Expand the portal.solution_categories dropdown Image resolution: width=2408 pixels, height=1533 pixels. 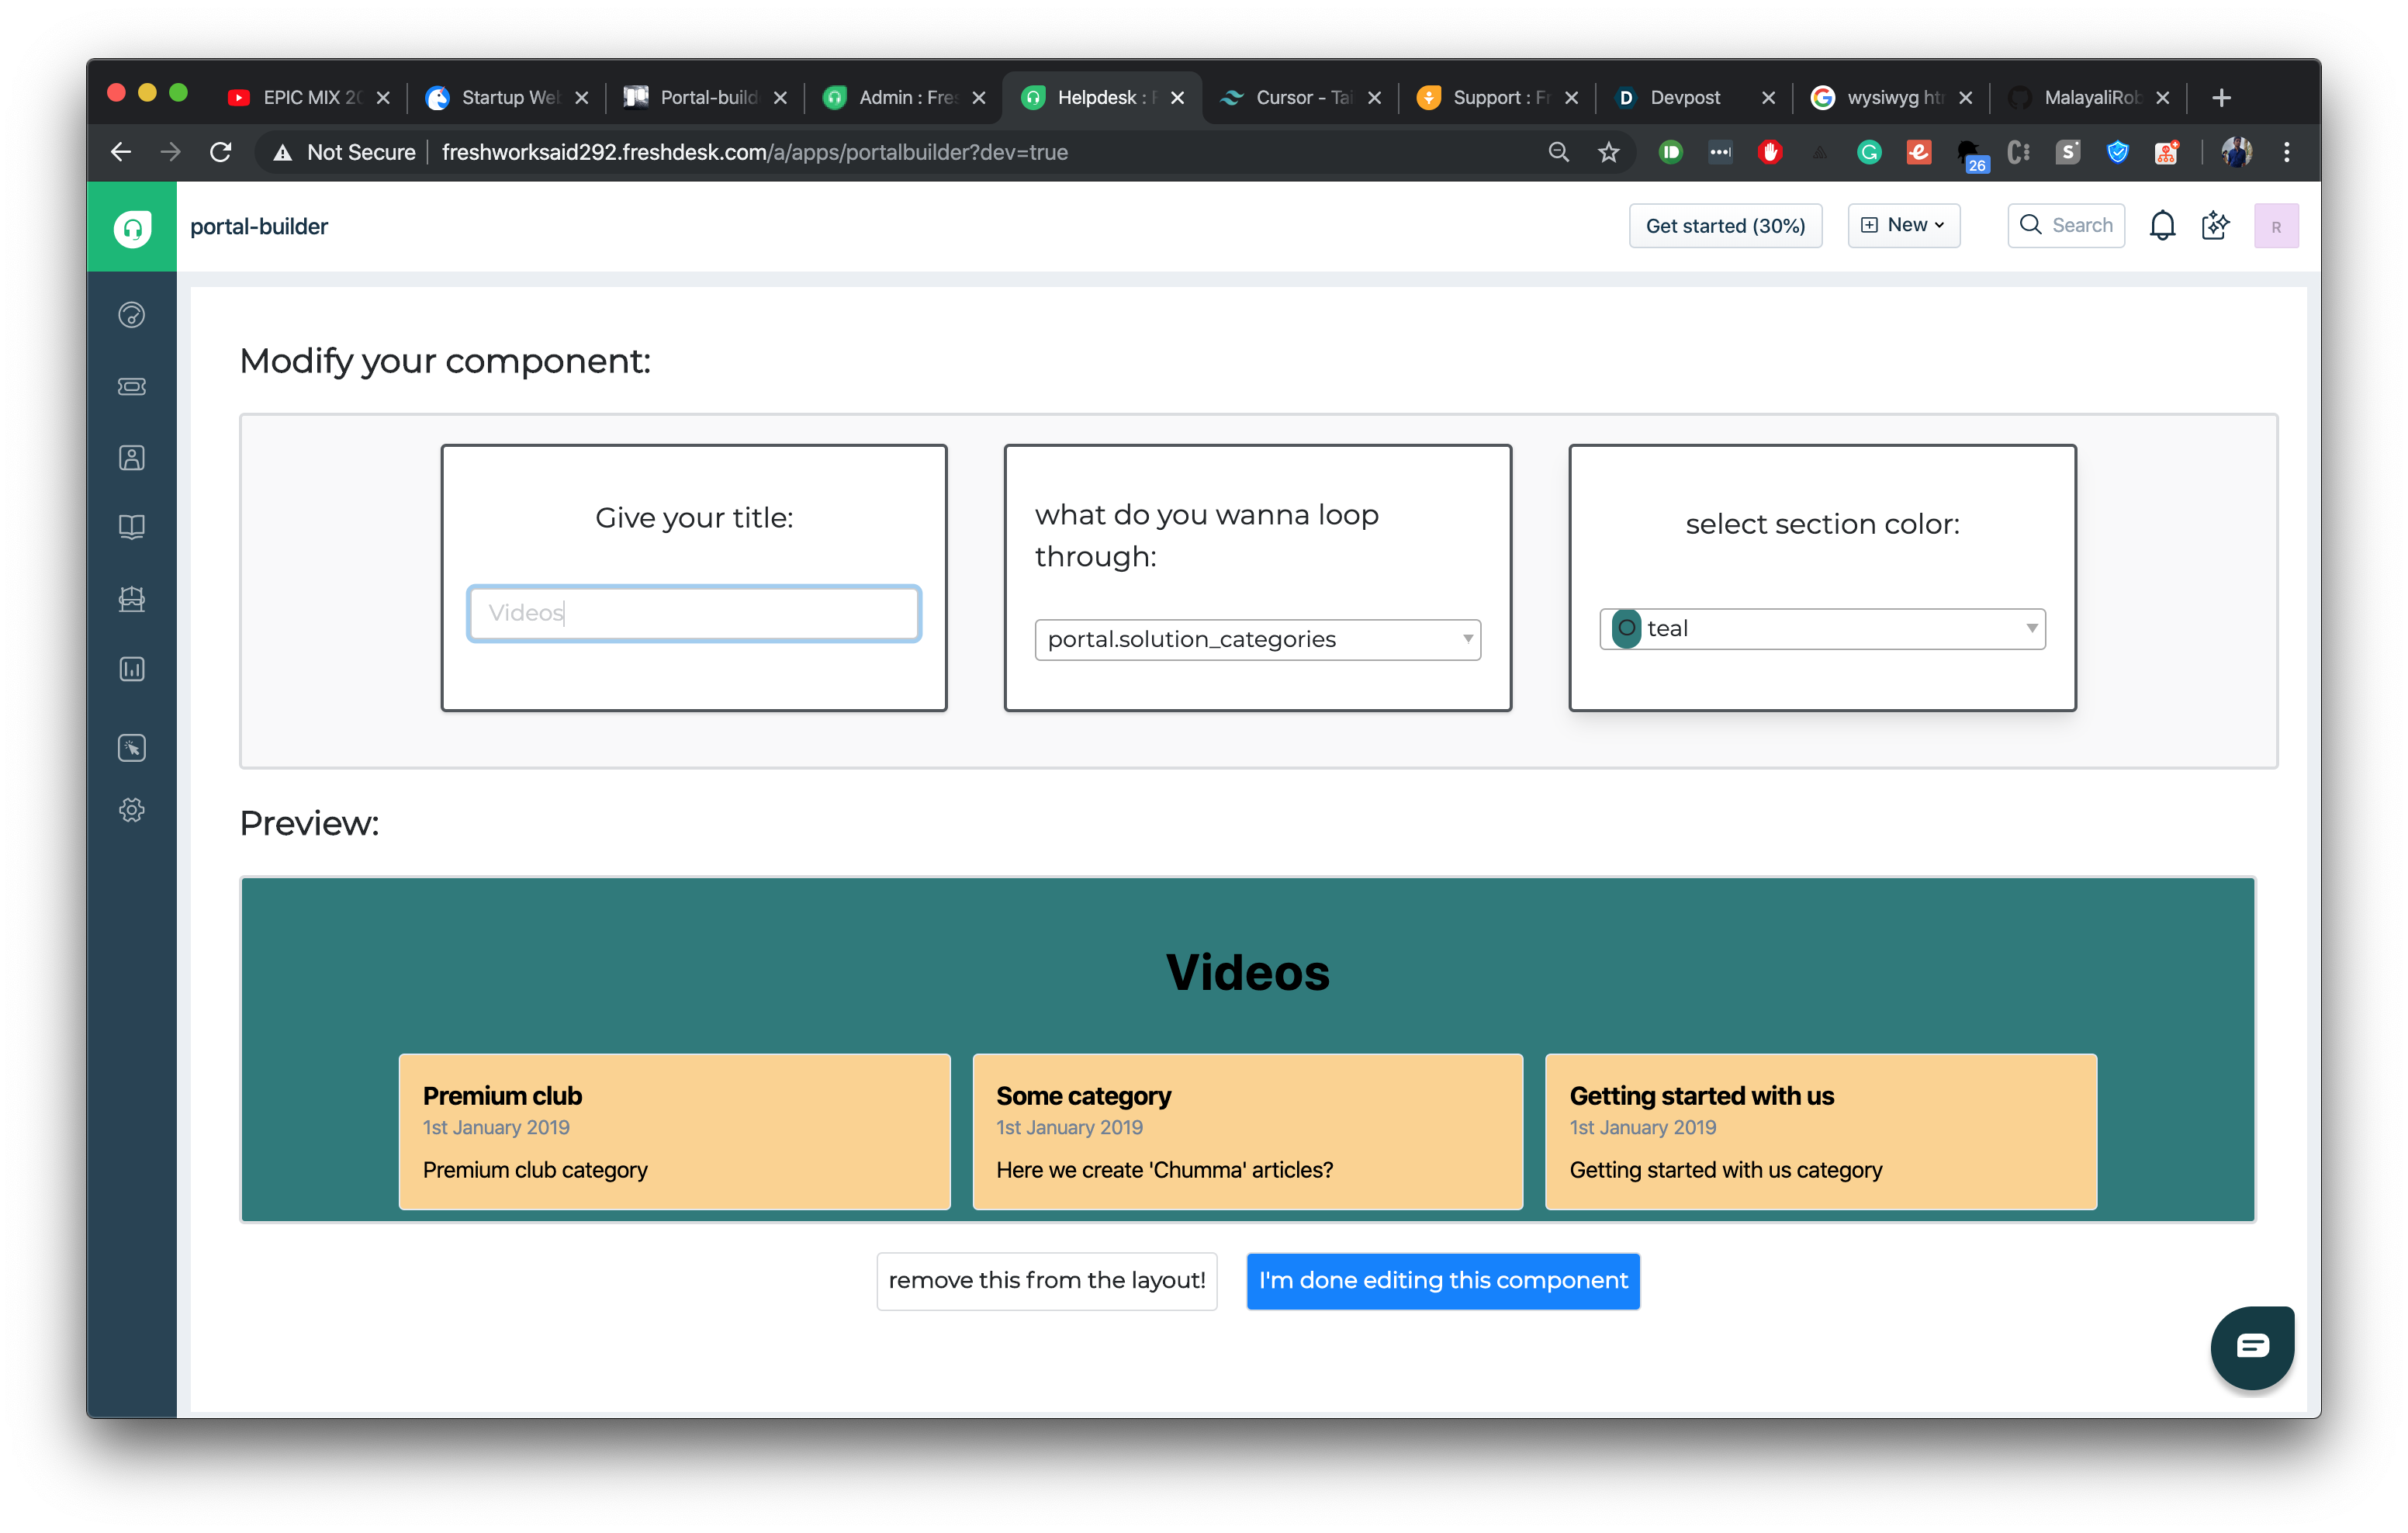click(1257, 640)
